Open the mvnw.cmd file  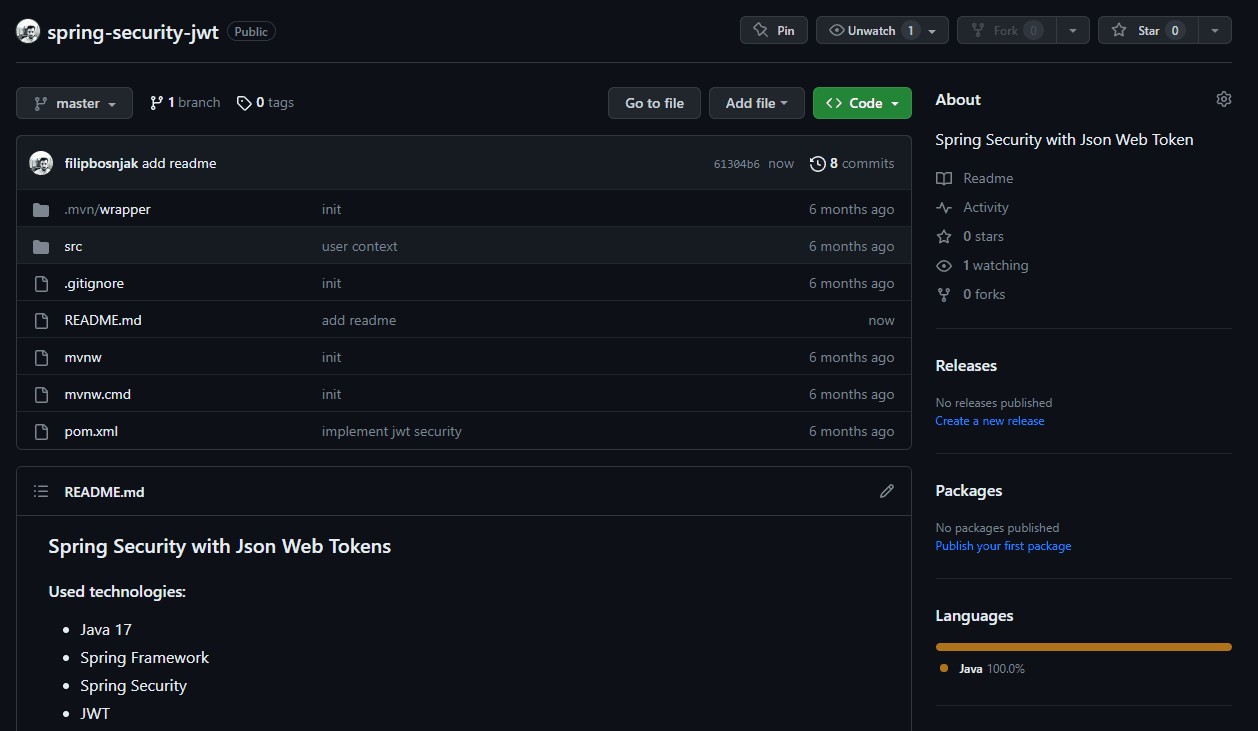click(x=97, y=394)
